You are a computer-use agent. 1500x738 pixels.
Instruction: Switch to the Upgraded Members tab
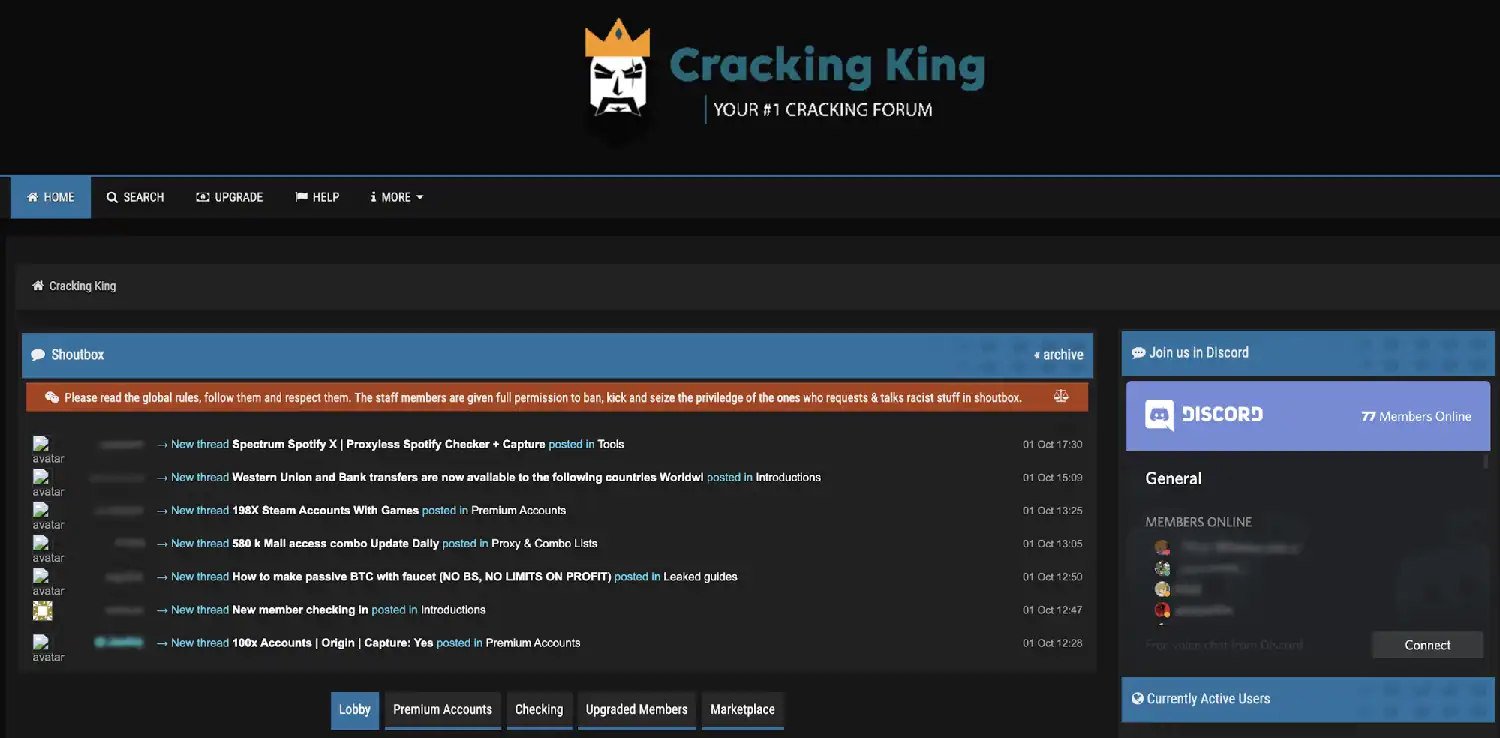click(x=636, y=710)
